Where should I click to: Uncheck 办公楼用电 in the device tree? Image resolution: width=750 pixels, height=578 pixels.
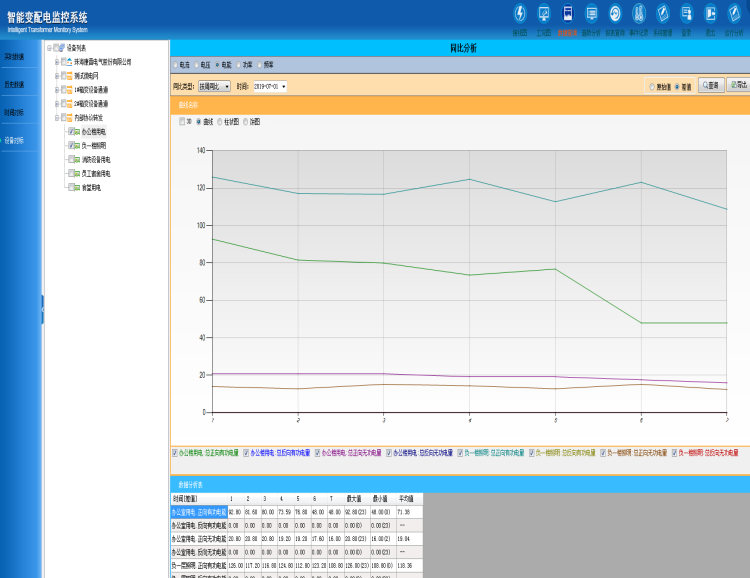pyautogui.click(x=71, y=131)
